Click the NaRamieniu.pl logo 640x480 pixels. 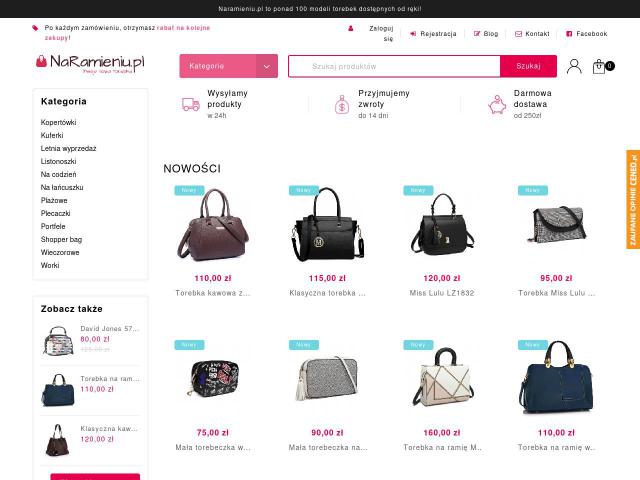click(x=90, y=64)
